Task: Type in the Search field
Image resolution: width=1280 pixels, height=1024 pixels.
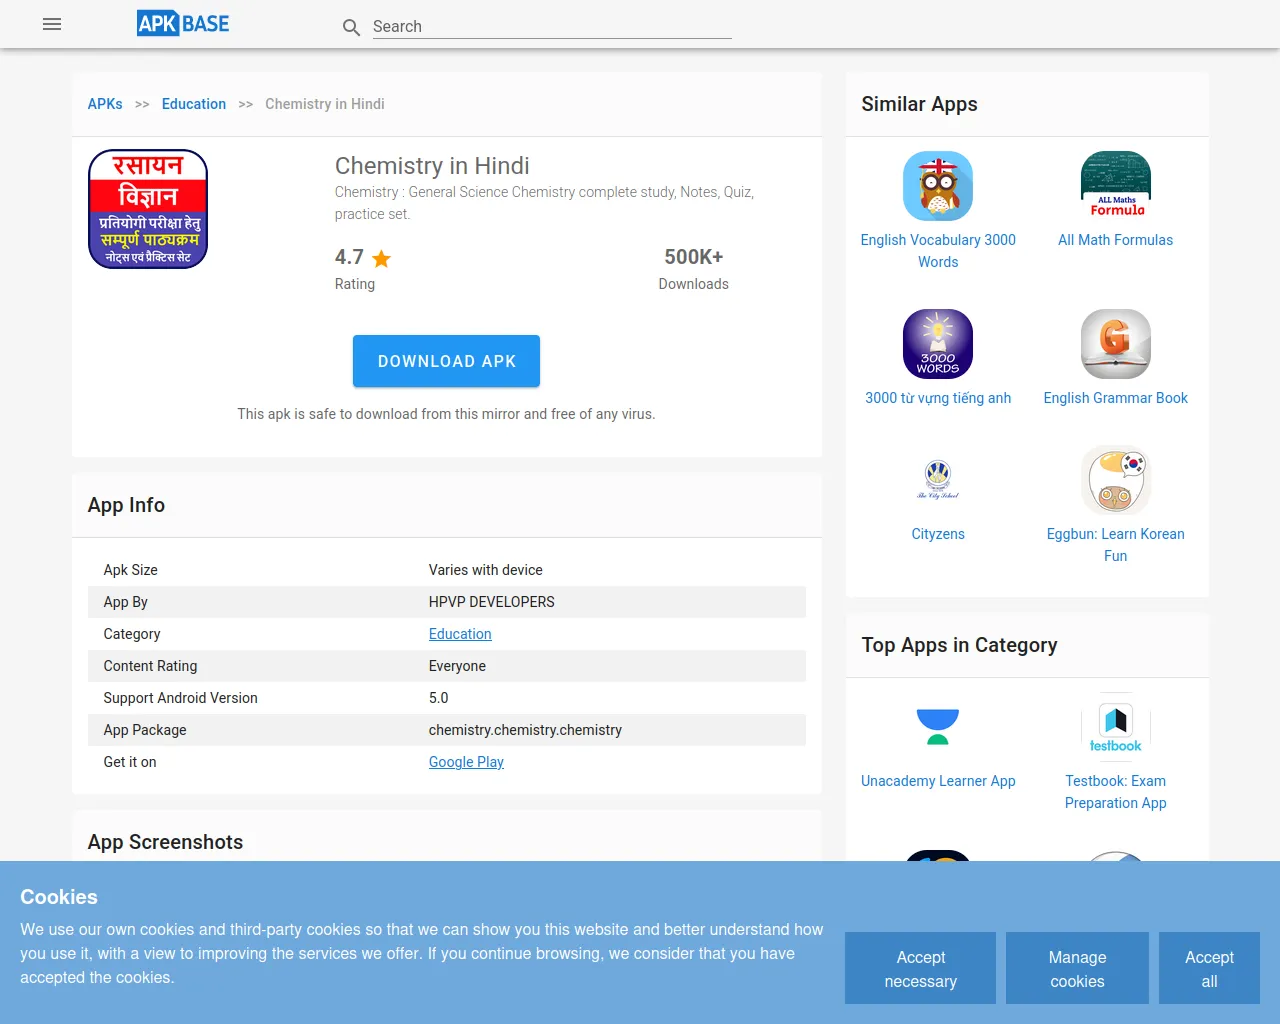Action: 551,27
